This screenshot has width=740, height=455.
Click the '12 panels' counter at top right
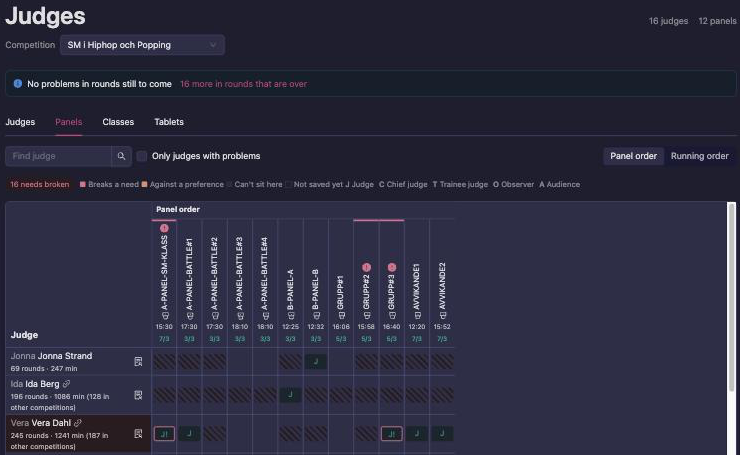click(717, 21)
